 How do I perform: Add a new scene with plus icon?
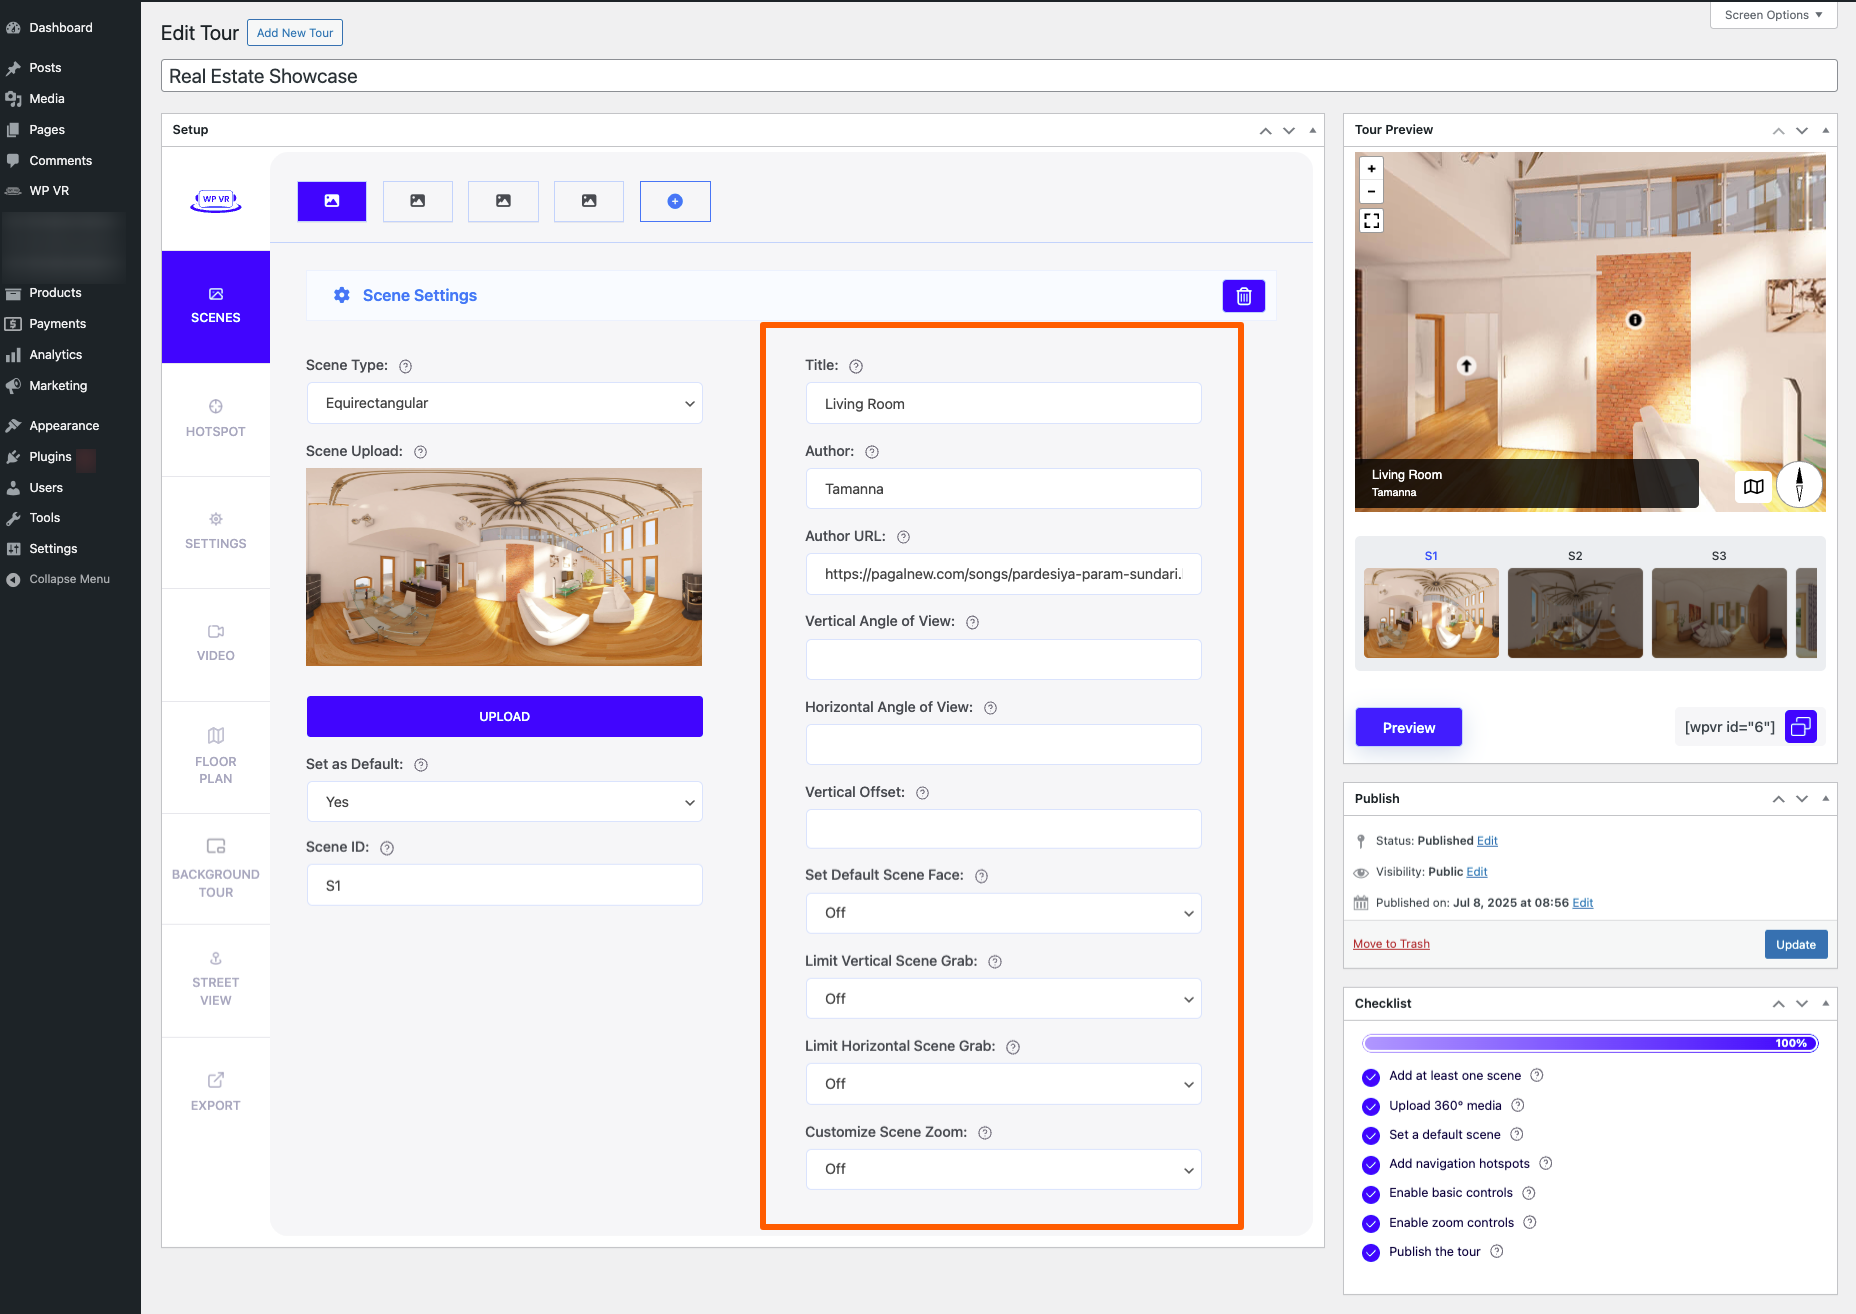pyautogui.click(x=675, y=201)
